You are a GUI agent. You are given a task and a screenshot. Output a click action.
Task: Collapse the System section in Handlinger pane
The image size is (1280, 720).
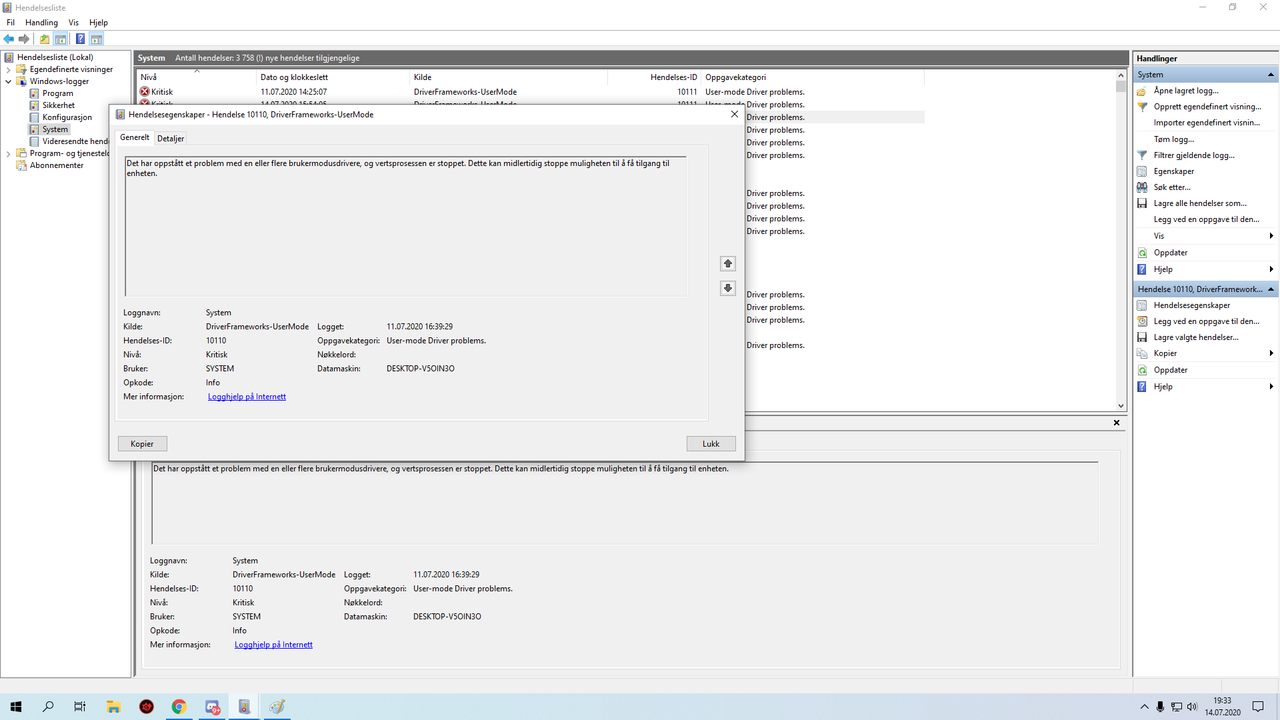tap(1272, 74)
